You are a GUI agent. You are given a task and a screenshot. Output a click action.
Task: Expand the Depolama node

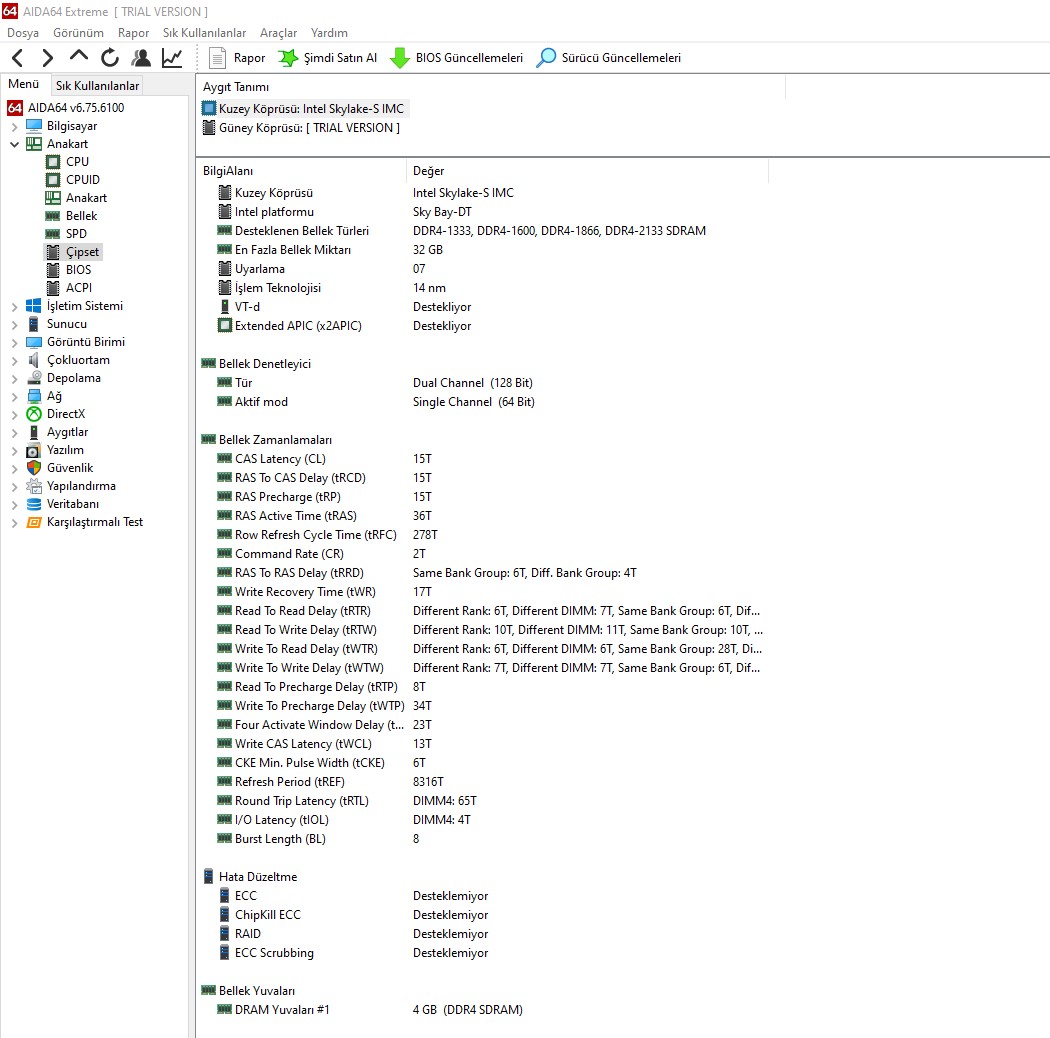[14, 379]
